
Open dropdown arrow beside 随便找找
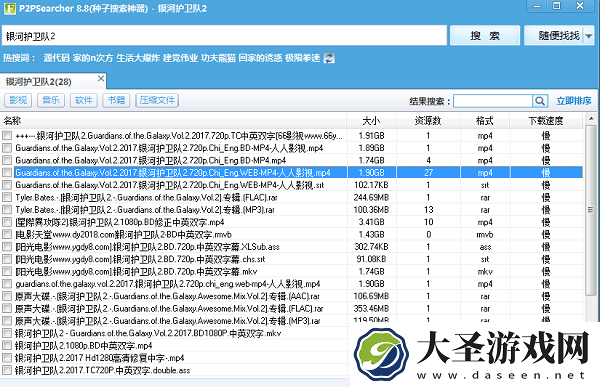click(x=589, y=36)
